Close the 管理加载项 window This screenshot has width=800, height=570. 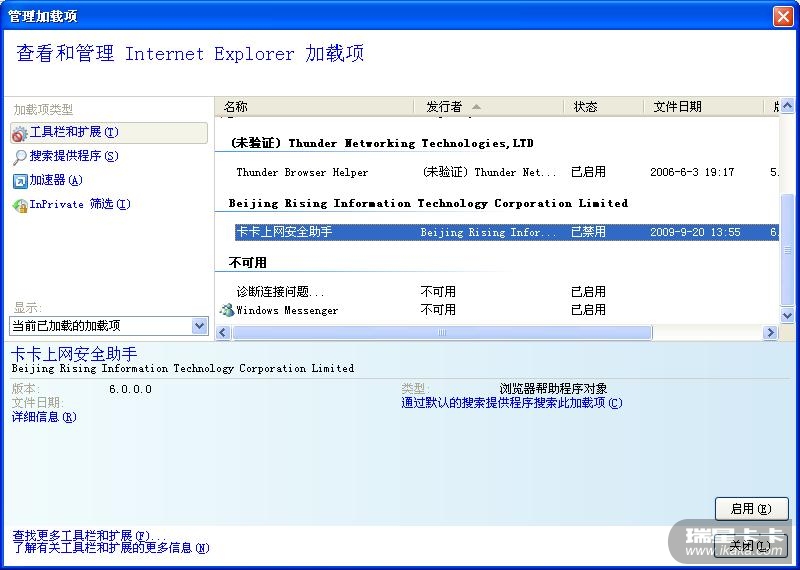(783, 17)
